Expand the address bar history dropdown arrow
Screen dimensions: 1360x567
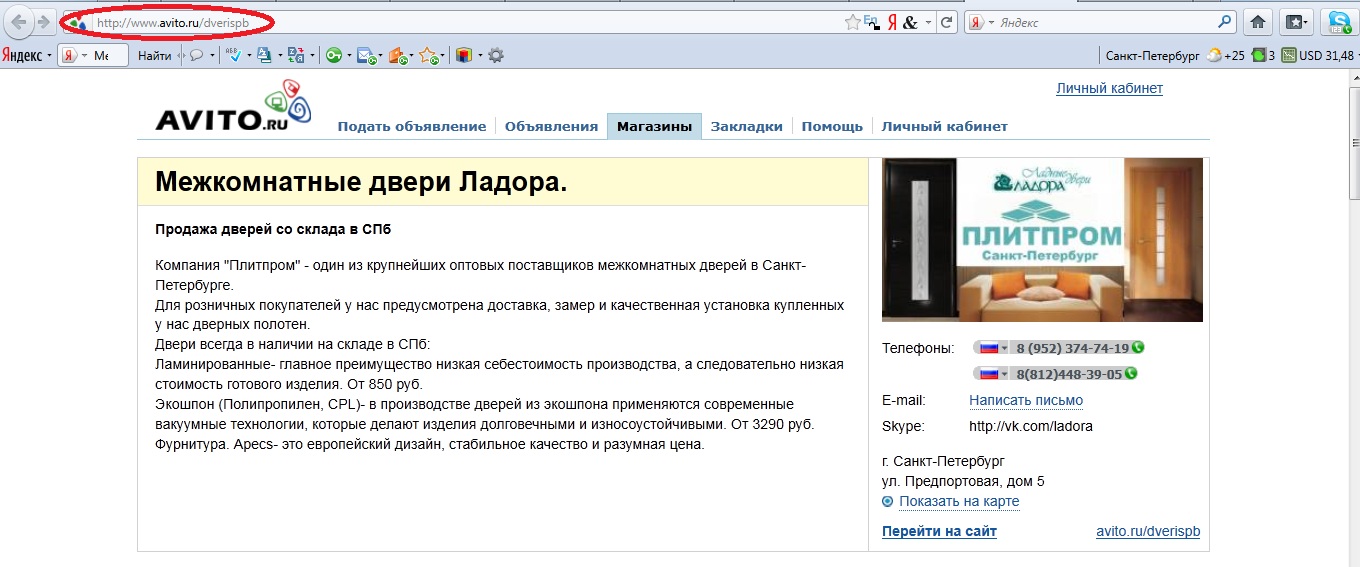(928, 22)
